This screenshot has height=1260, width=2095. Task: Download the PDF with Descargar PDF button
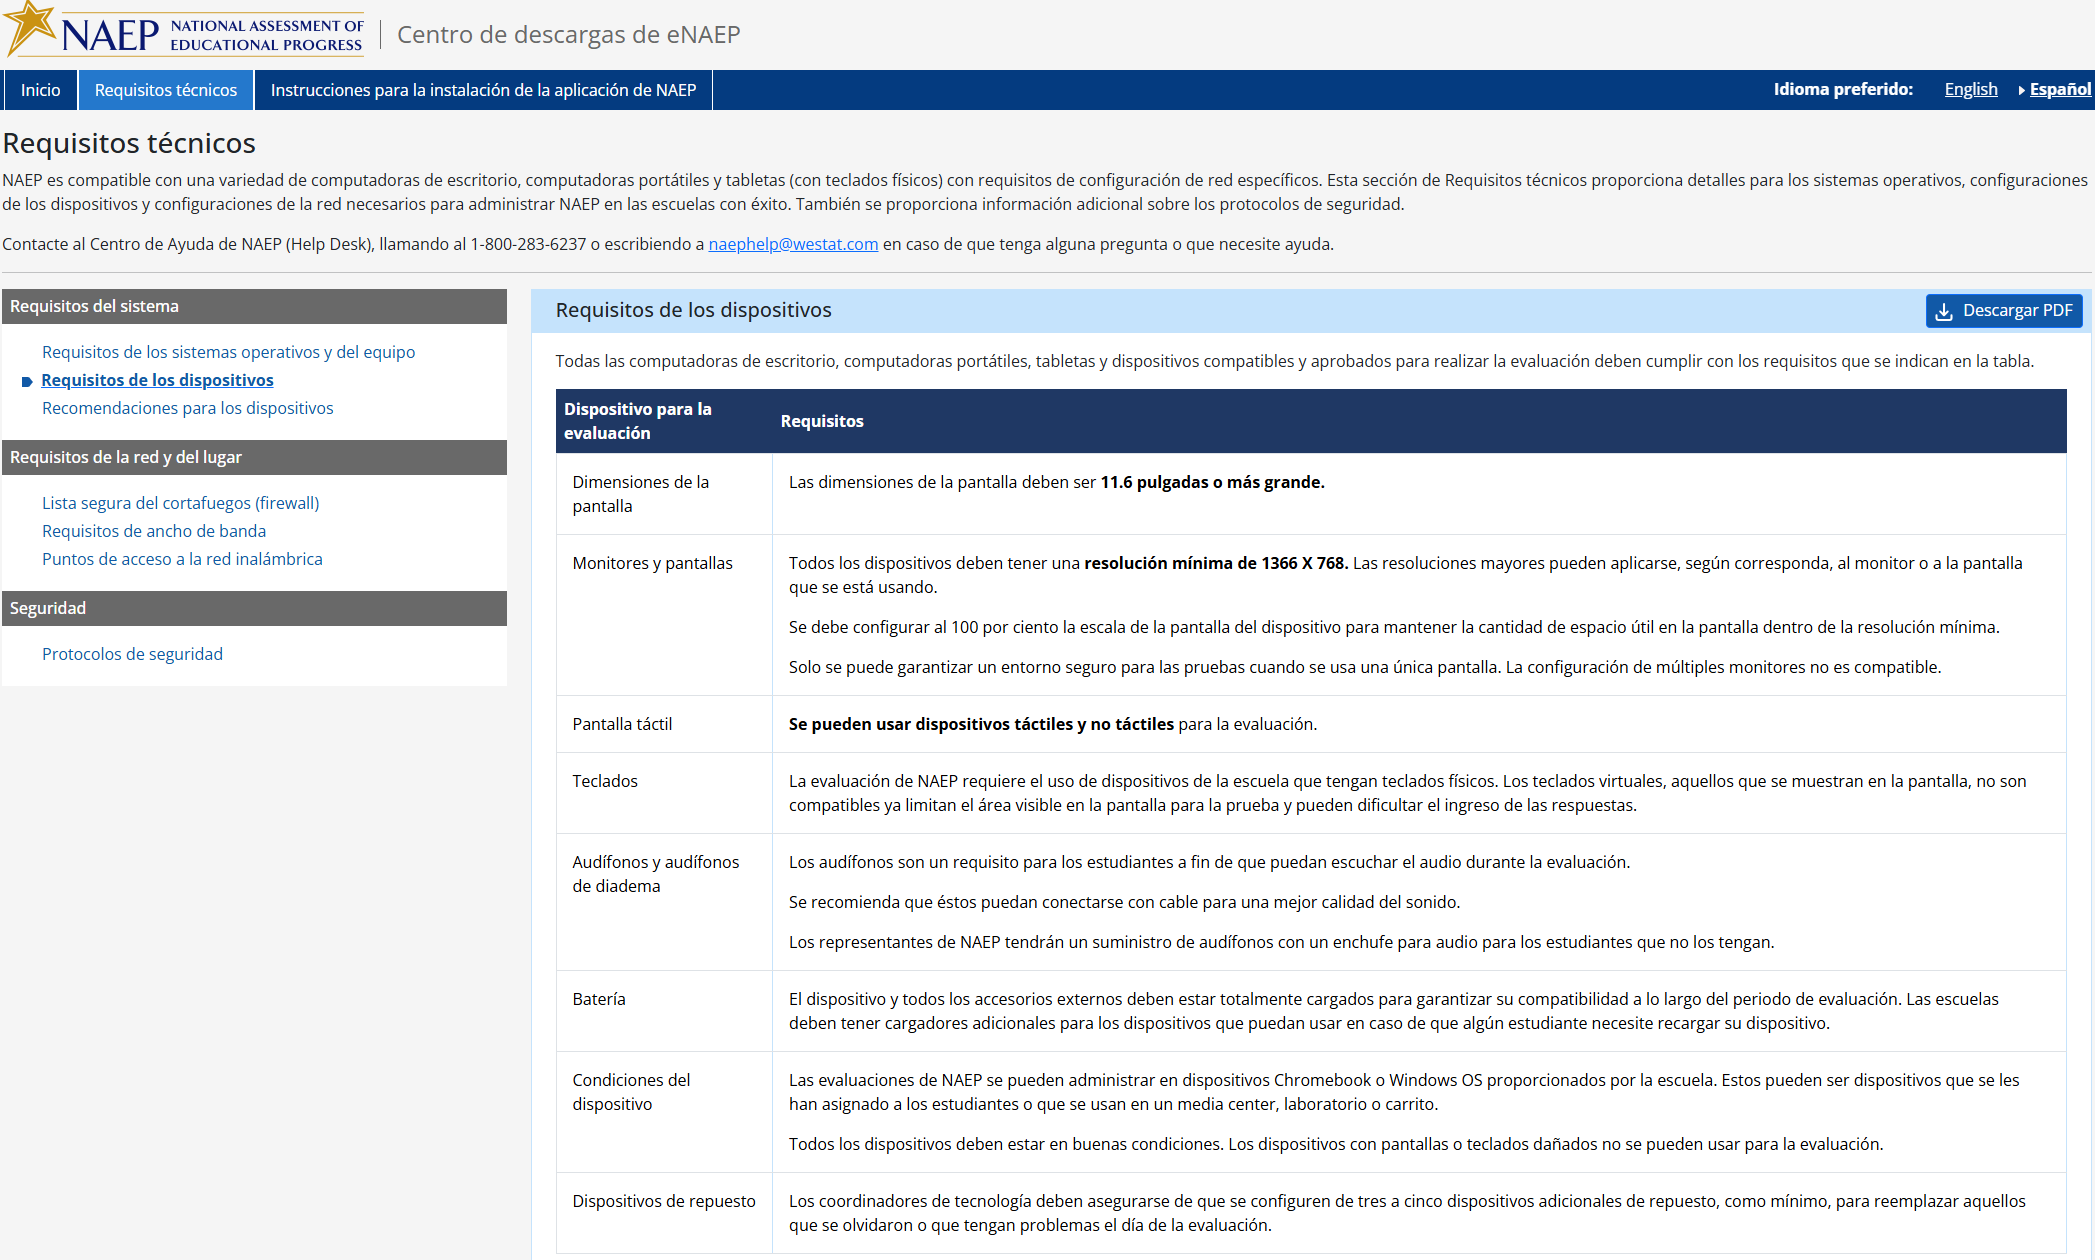pos(2003,311)
